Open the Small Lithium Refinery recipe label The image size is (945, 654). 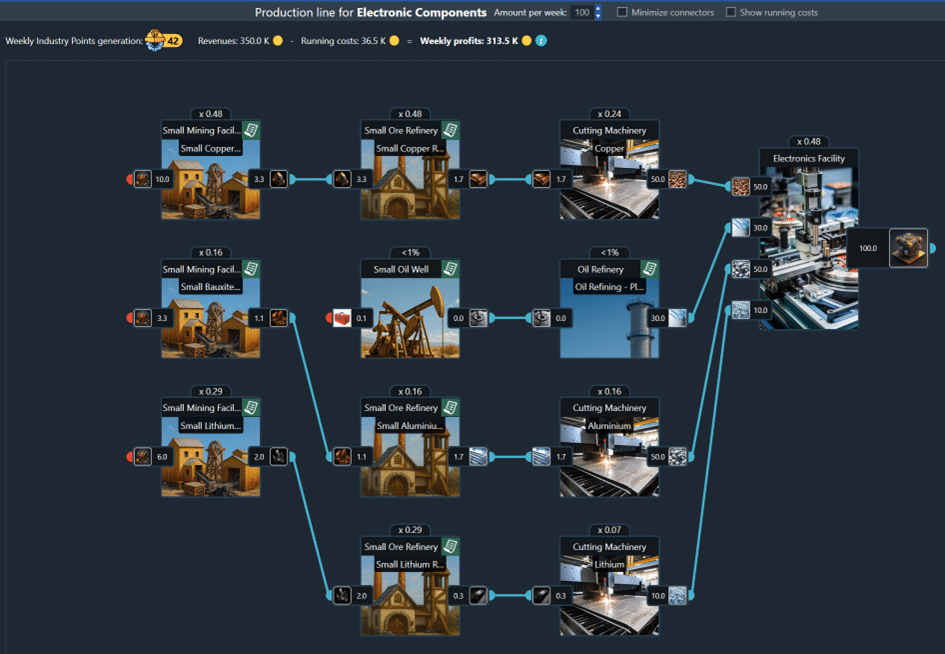[x=410, y=564]
